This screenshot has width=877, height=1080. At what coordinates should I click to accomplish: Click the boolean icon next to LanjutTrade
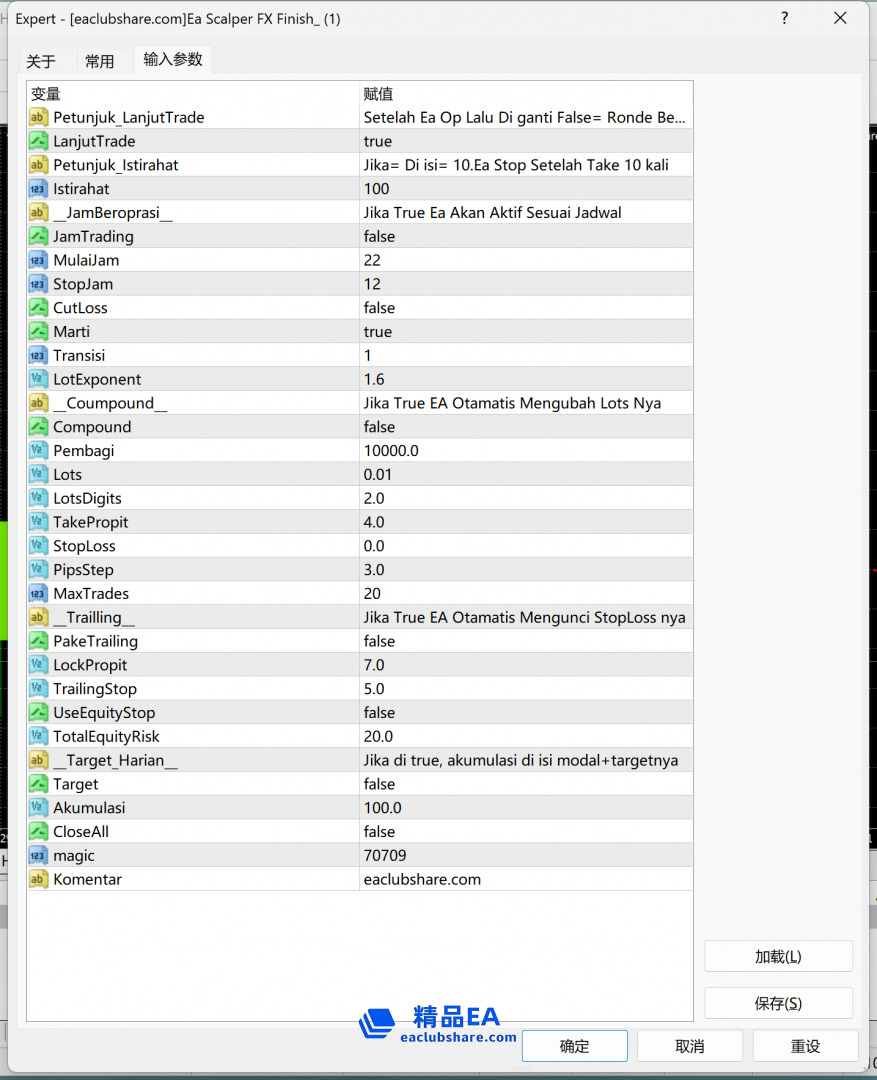(x=39, y=142)
